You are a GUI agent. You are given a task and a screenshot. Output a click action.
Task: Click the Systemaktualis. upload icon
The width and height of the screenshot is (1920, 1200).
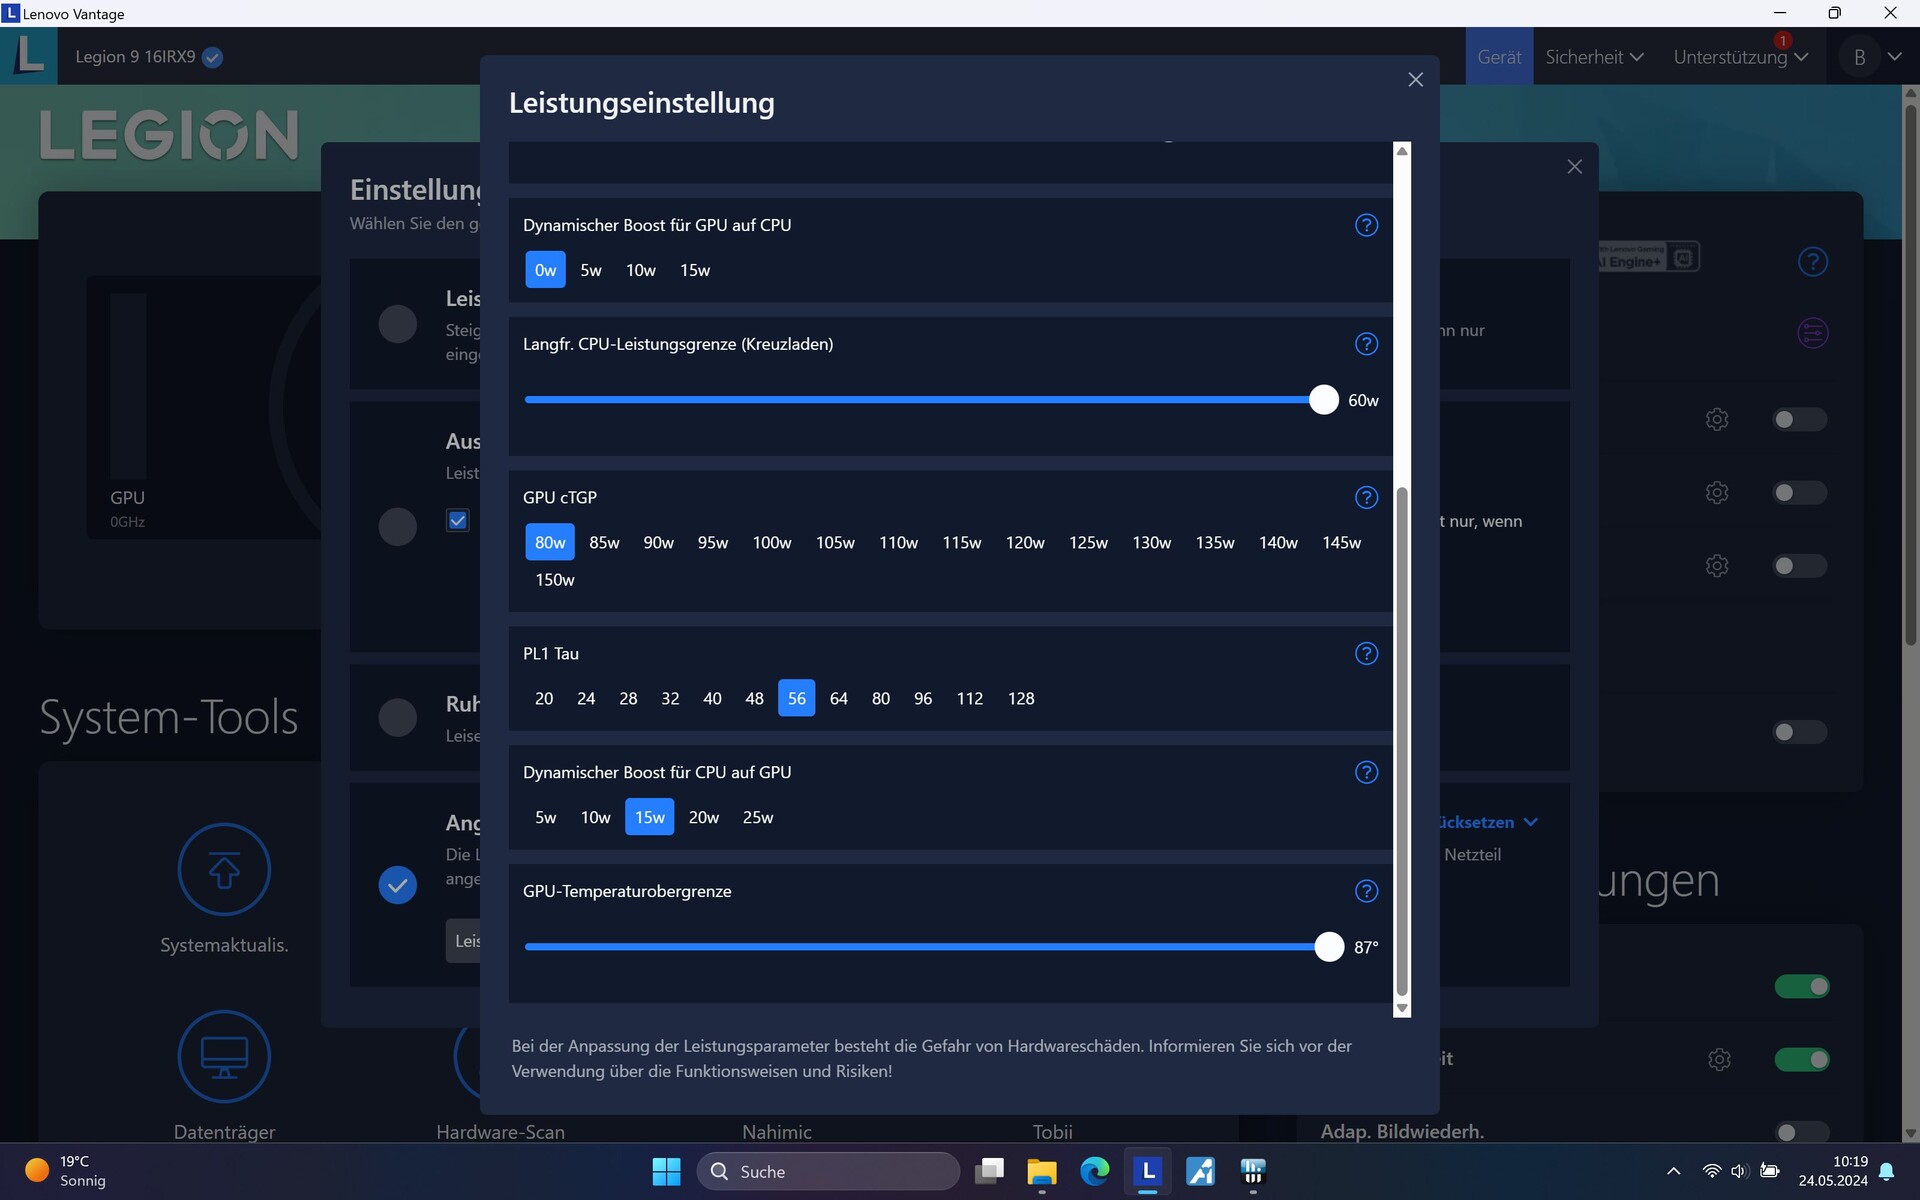pyautogui.click(x=224, y=869)
